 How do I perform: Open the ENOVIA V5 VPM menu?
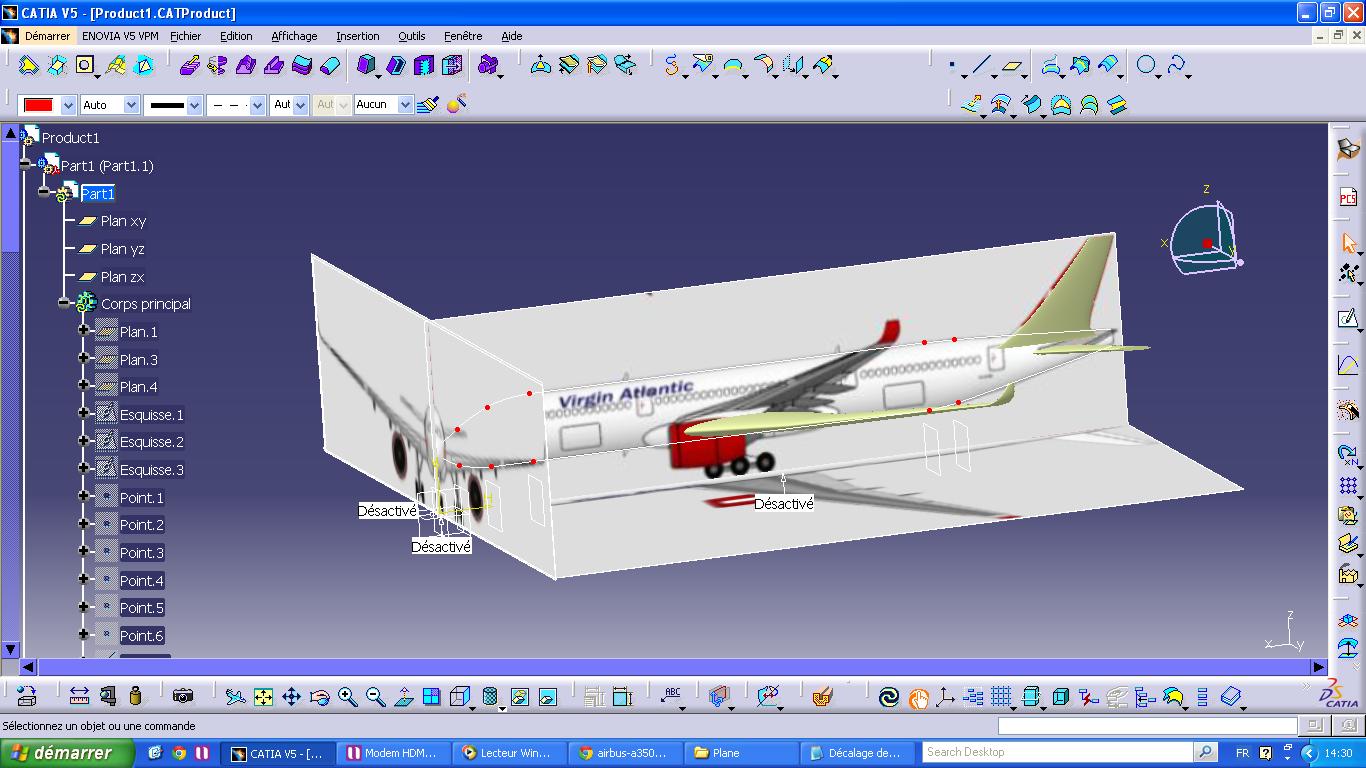point(120,36)
